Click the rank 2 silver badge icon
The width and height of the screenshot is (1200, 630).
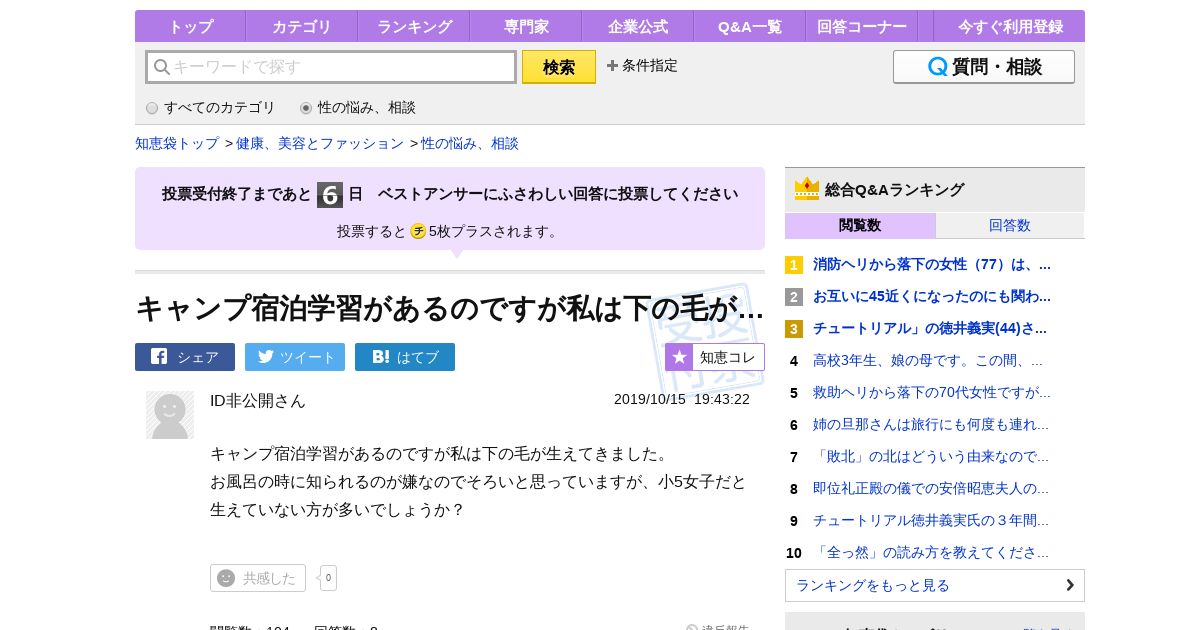(x=794, y=297)
